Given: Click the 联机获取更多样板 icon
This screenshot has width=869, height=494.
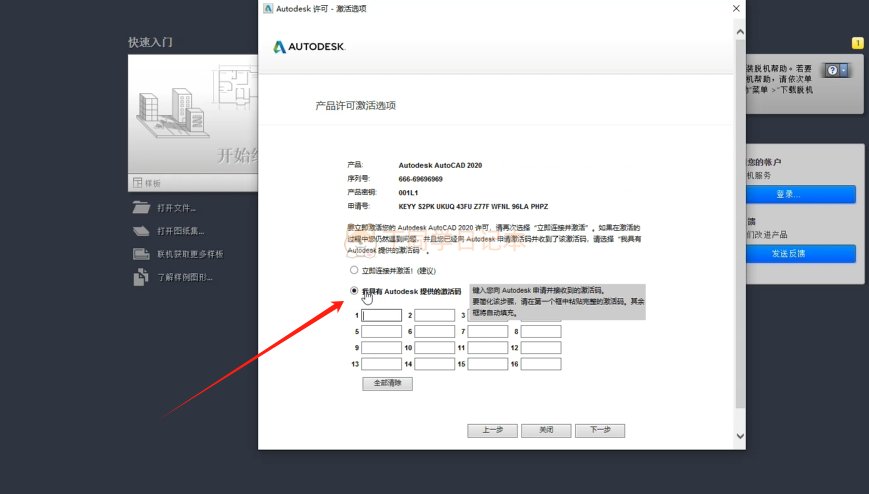Looking at the screenshot, I should 141,254.
